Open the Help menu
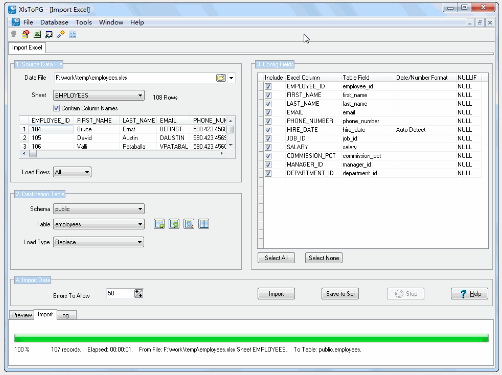The width and height of the screenshot is (502, 375). pyautogui.click(x=137, y=22)
